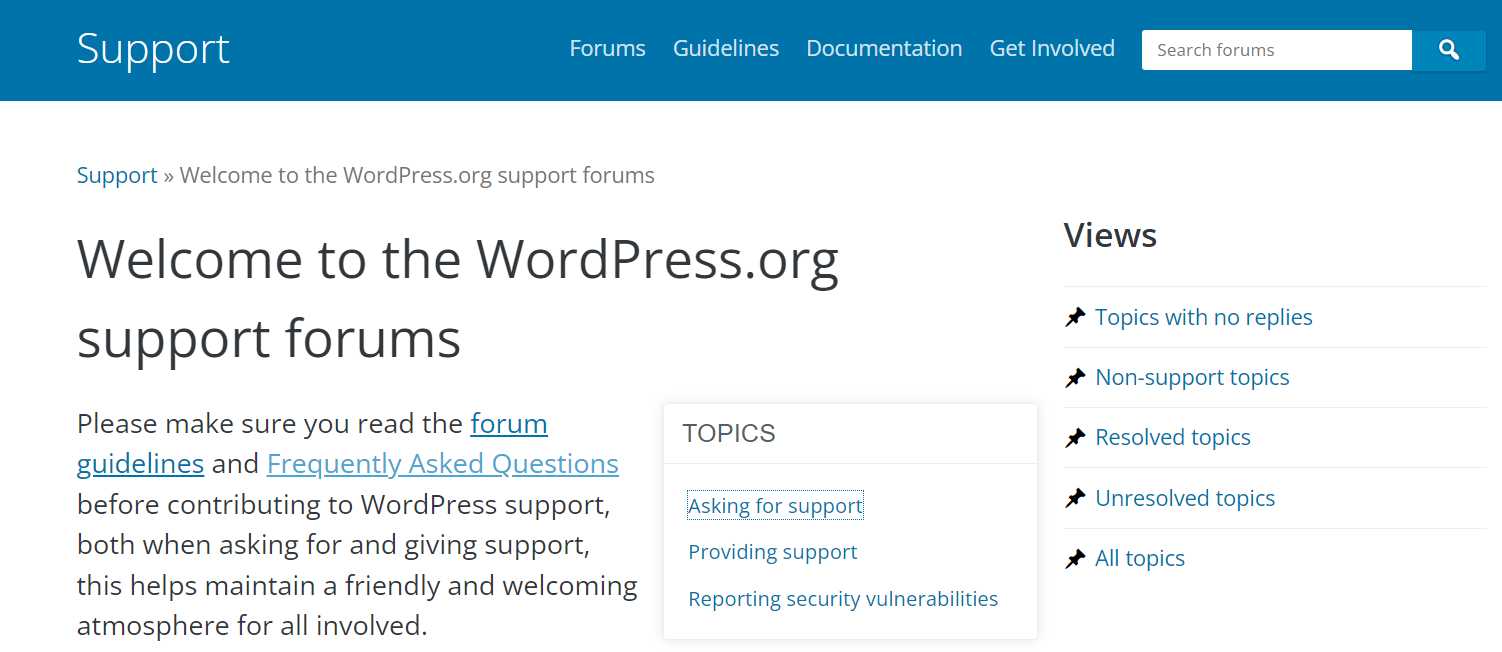The image size is (1502, 652).
Task: Open Reporting security vulnerabilities topic
Action: point(843,599)
